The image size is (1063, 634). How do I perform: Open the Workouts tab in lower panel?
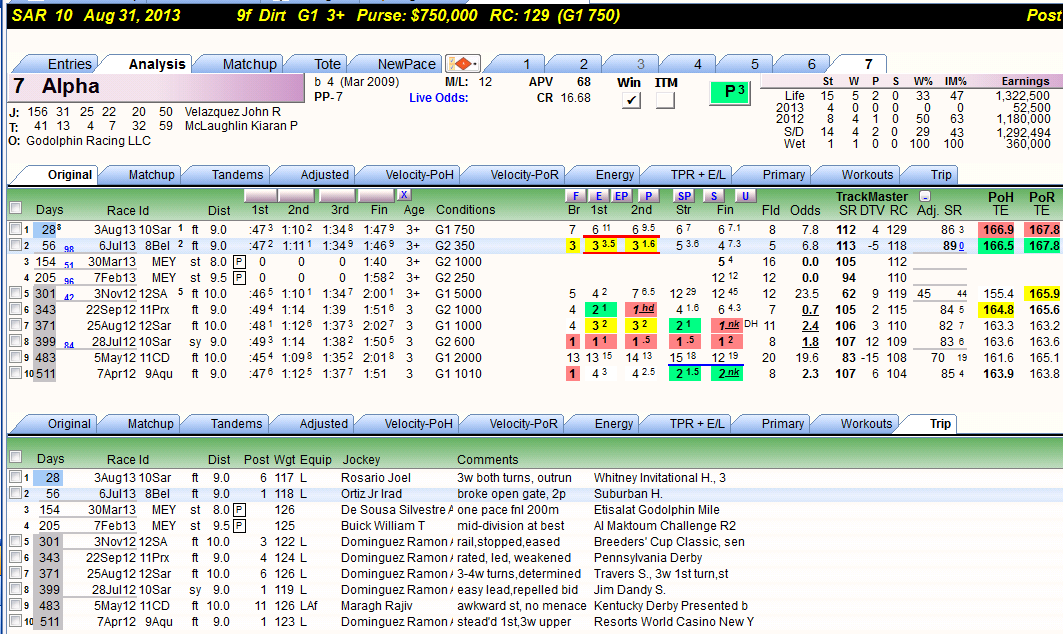click(866, 424)
